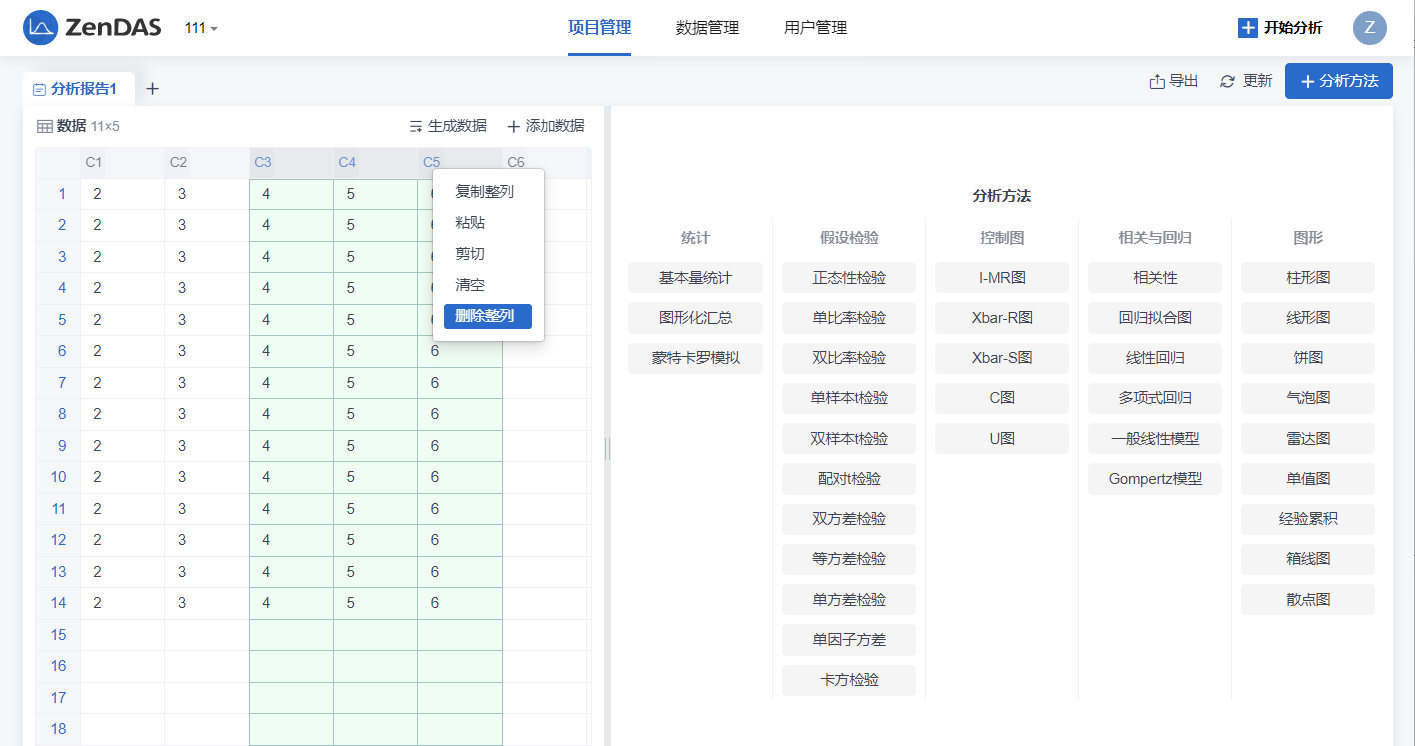Click the refresh (更新) icon
Image resolution: width=1415 pixels, height=746 pixels.
[x=1228, y=81]
